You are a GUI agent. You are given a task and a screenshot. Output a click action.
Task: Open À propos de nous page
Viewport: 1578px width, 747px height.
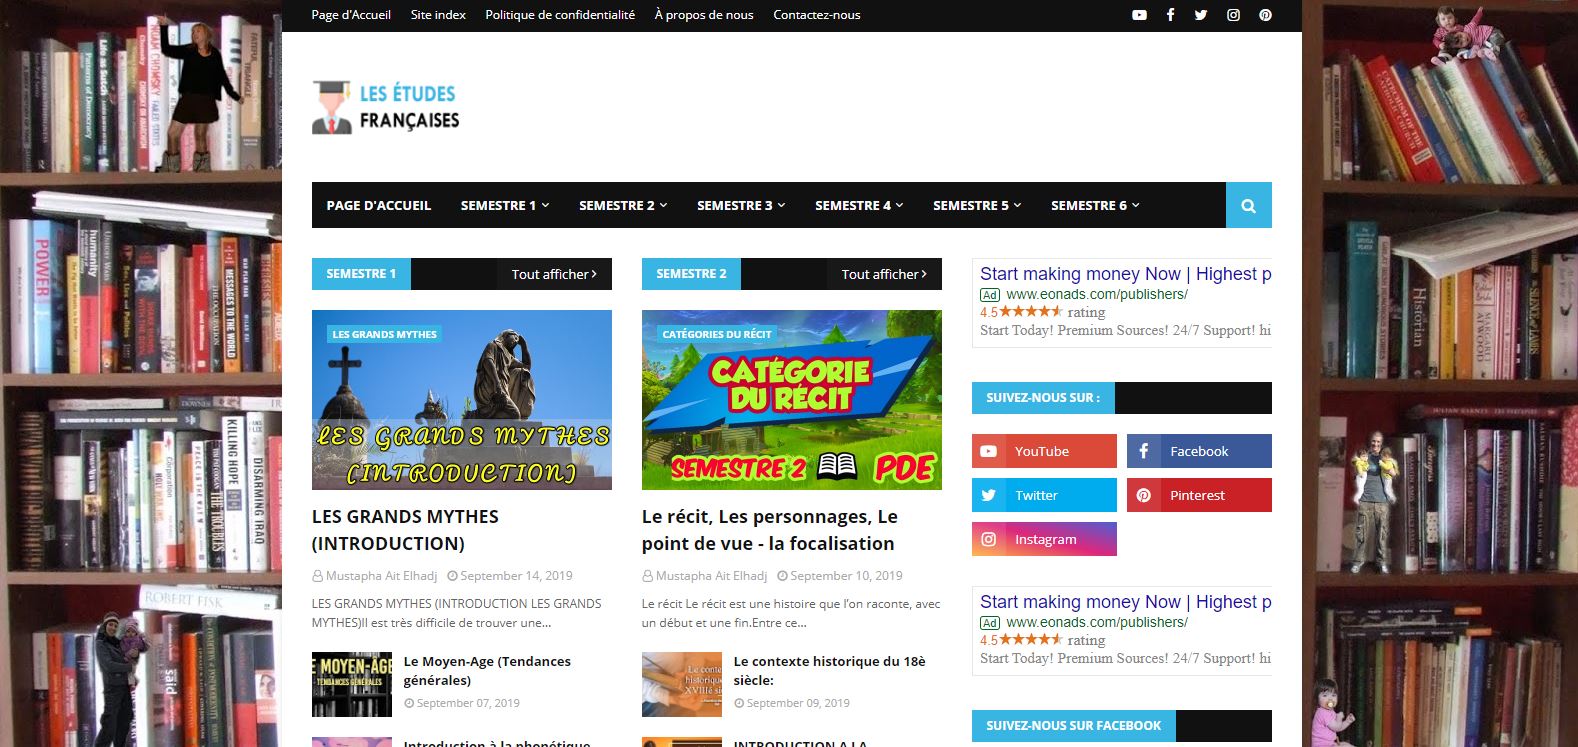click(x=704, y=15)
